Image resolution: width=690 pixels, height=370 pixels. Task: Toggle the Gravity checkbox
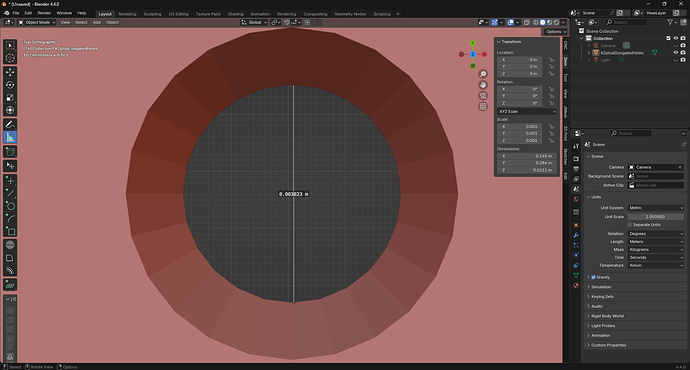click(x=593, y=277)
